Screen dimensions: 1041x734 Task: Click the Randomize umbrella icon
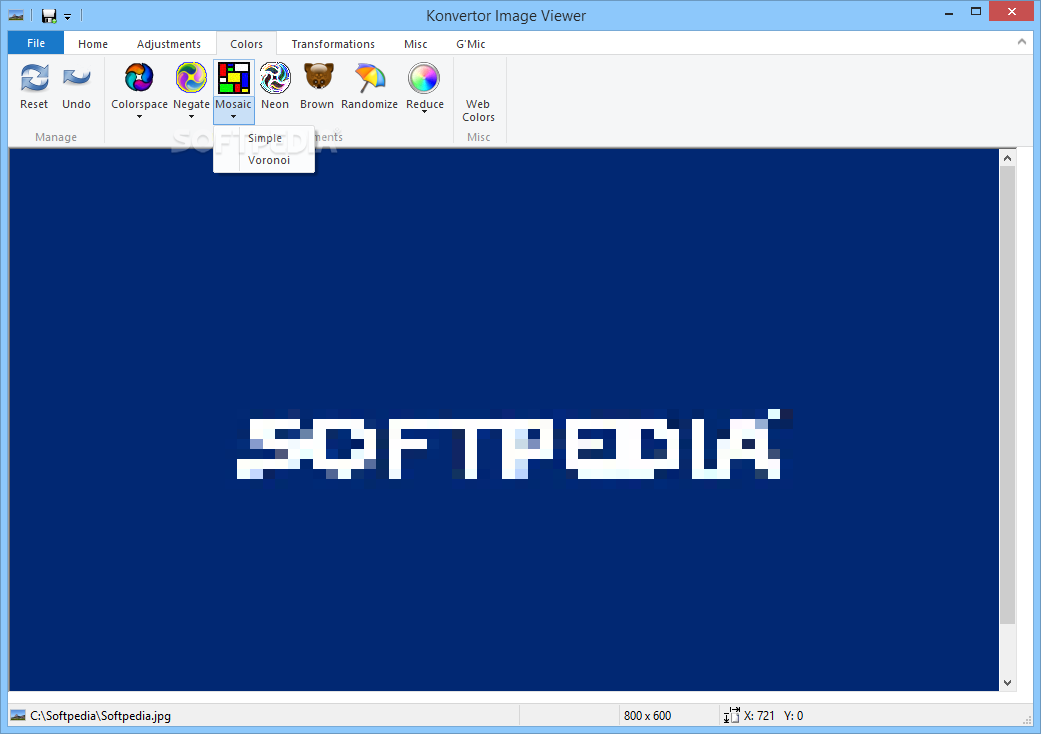pos(370,78)
